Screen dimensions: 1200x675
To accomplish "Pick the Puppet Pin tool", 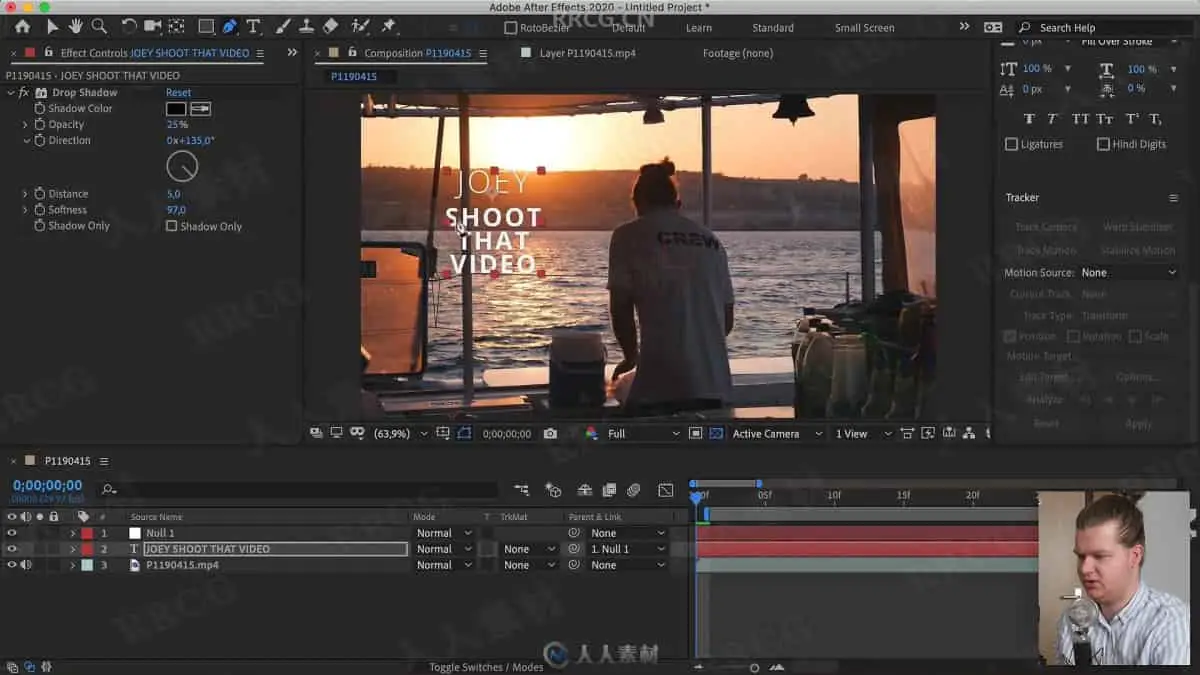I will 388,27.
